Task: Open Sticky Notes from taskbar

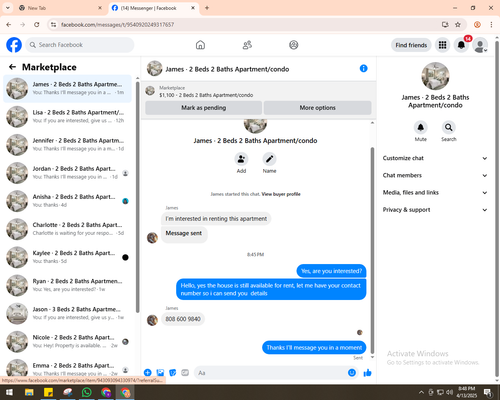Action: [x=49, y=392]
